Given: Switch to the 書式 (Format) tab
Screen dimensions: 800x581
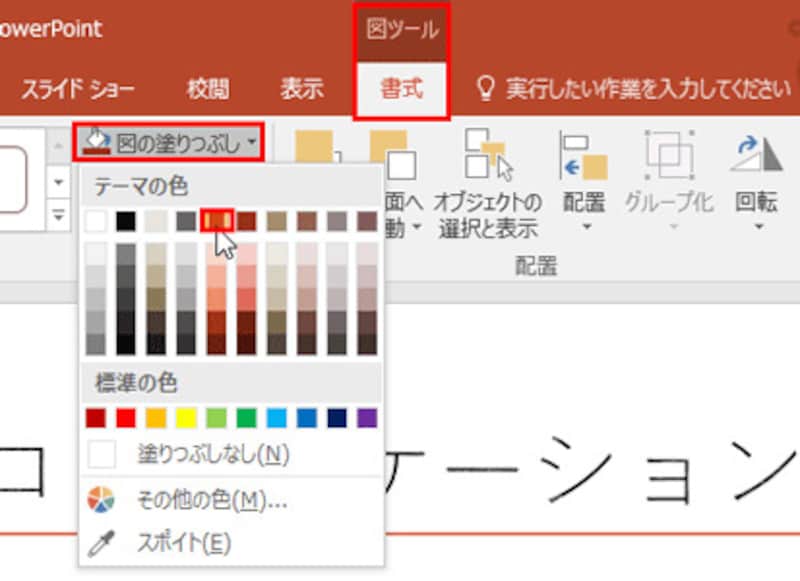Looking at the screenshot, I should click(x=400, y=88).
